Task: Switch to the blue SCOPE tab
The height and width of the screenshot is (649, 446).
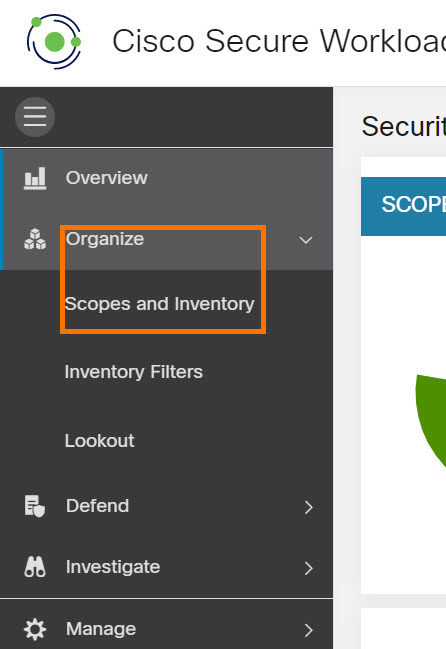Action: 403,206
